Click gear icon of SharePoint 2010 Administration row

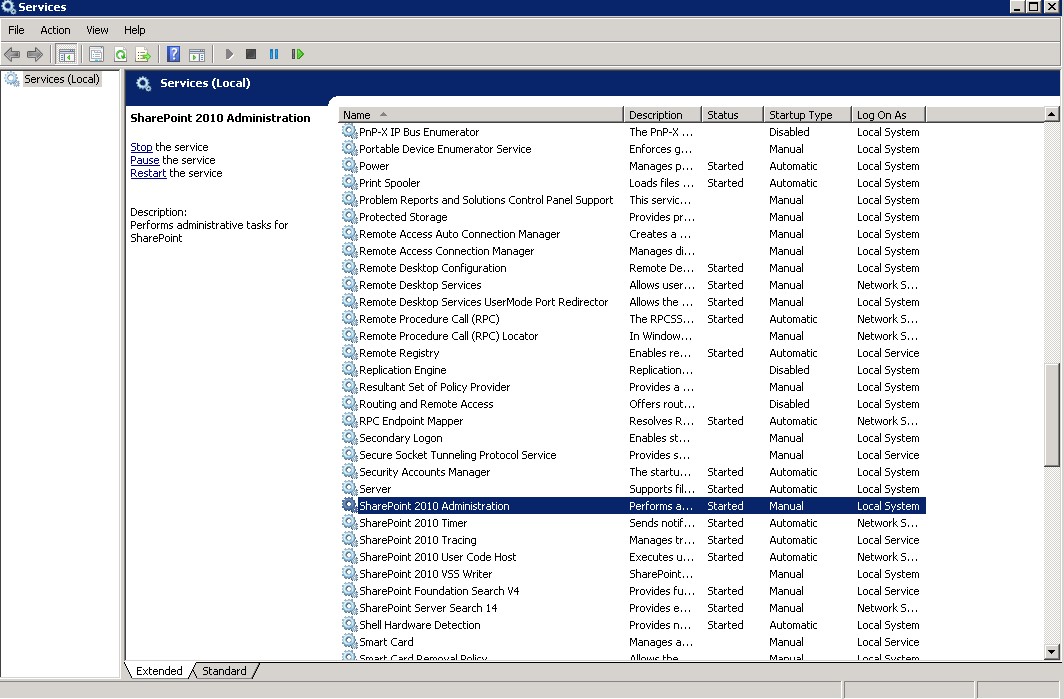349,506
